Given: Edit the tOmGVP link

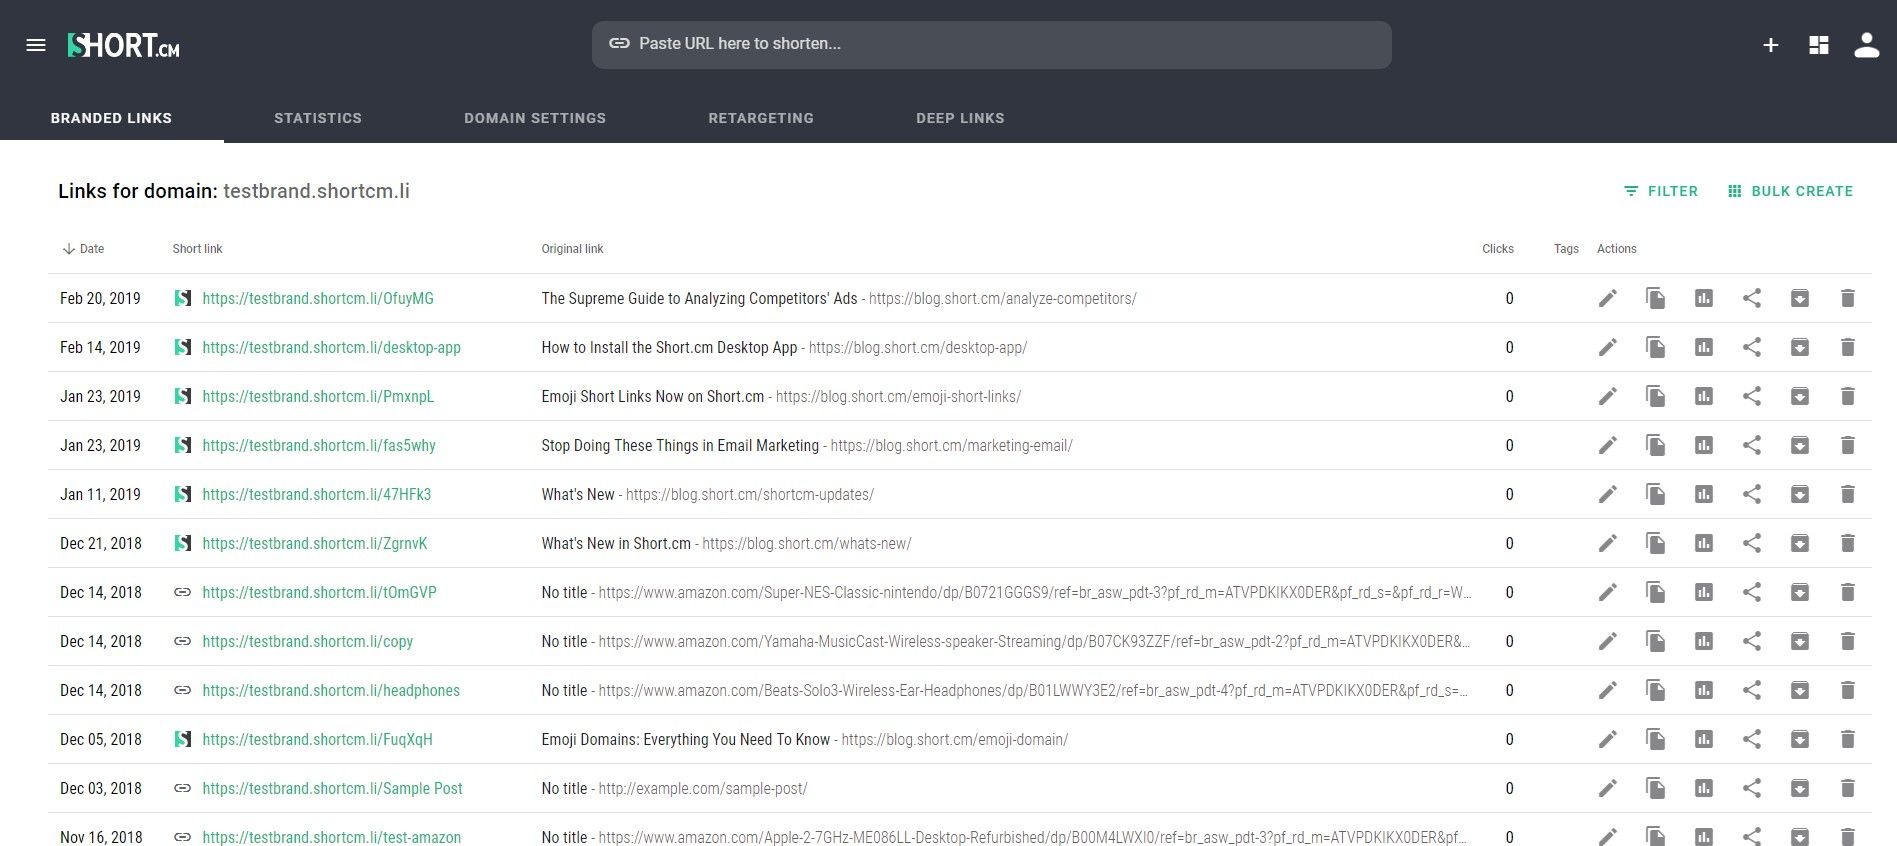Looking at the screenshot, I should pyautogui.click(x=1607, y=592).
